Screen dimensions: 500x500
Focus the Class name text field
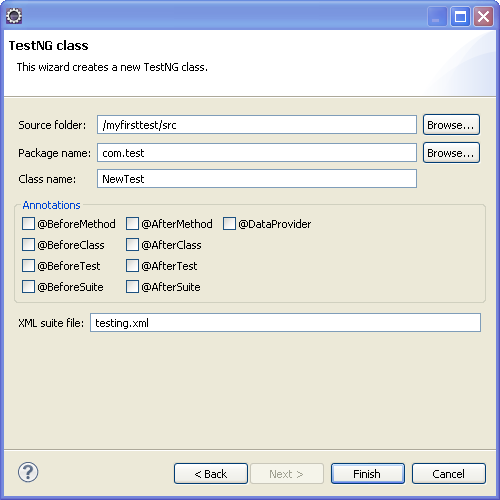click(257, 179)
